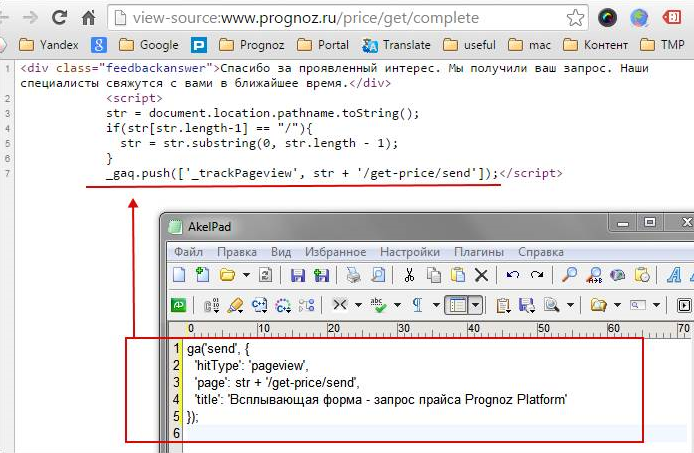Toggle the line numbers panel button
The image size is (694, 453).
point(457,305)
